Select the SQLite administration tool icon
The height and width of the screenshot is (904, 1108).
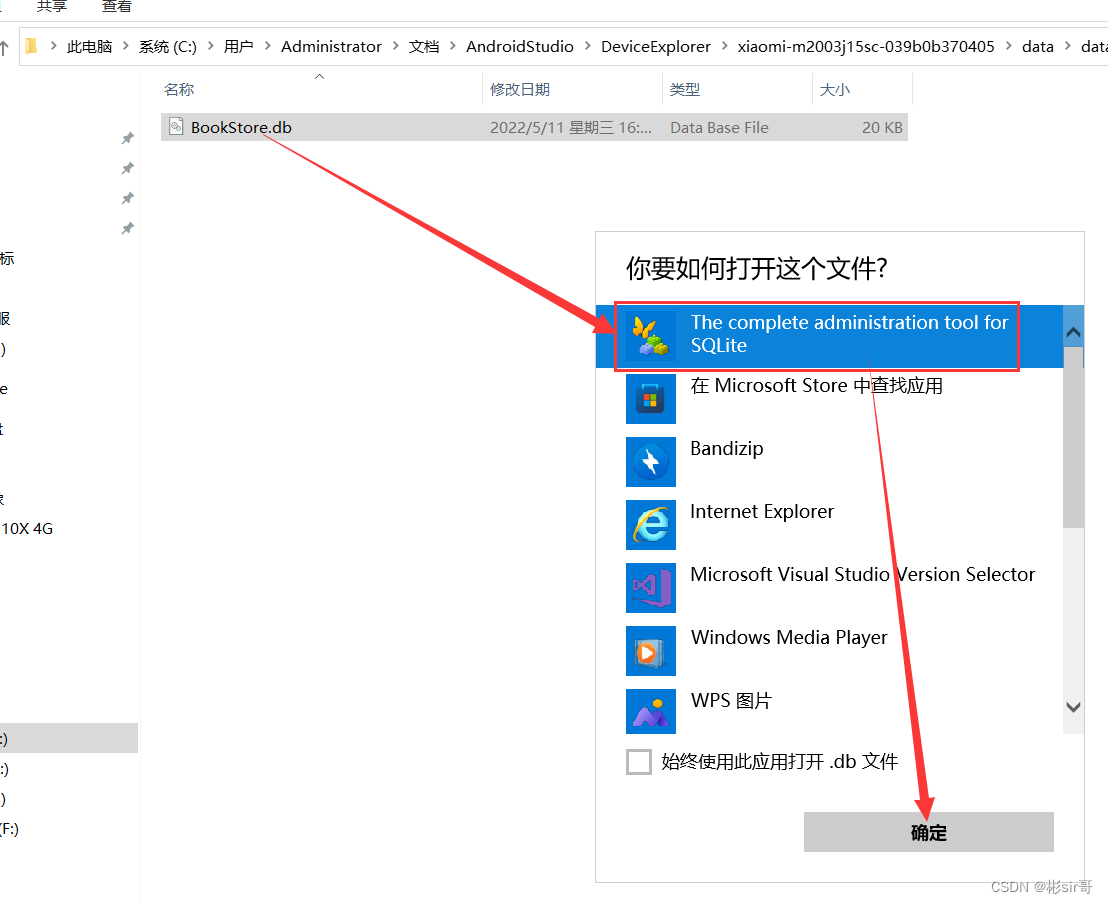(650, 336)
